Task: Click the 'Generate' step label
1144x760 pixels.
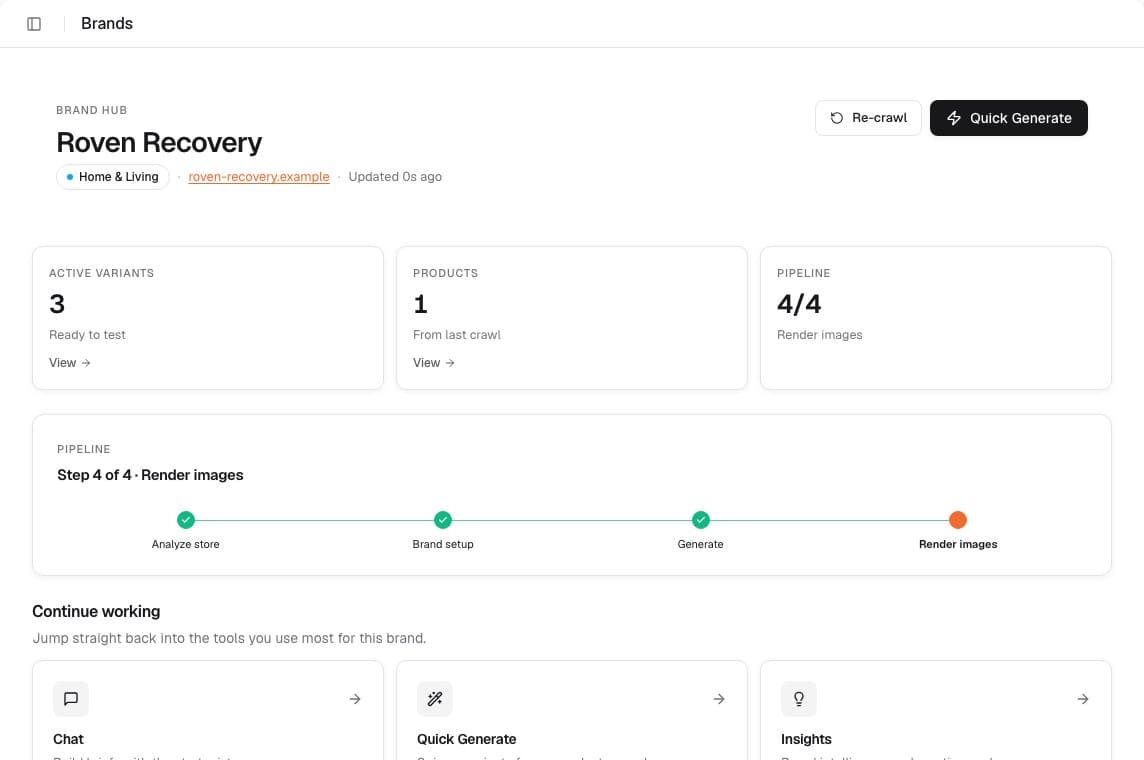Action: coord(700,544)
